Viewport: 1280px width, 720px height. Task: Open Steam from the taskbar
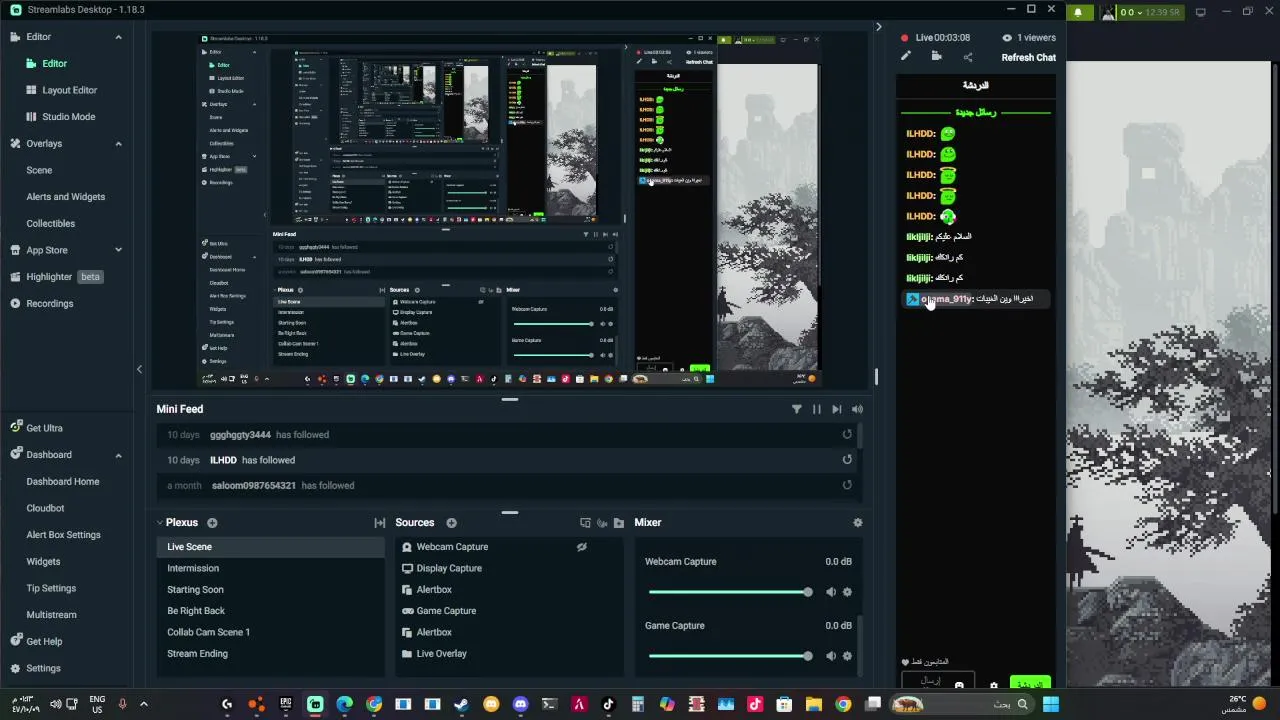tap(462, 704)
